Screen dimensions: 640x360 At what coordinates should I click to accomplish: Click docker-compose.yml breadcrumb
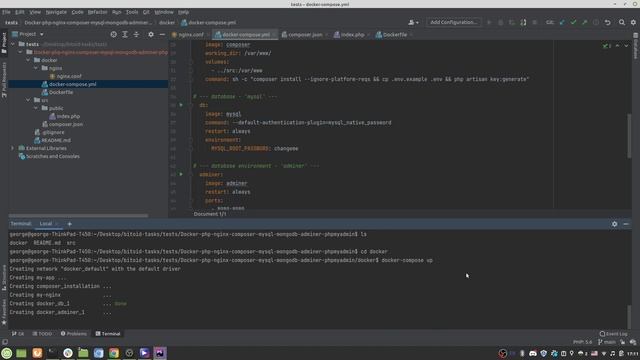pyautogui.click(x=209, y=22)
